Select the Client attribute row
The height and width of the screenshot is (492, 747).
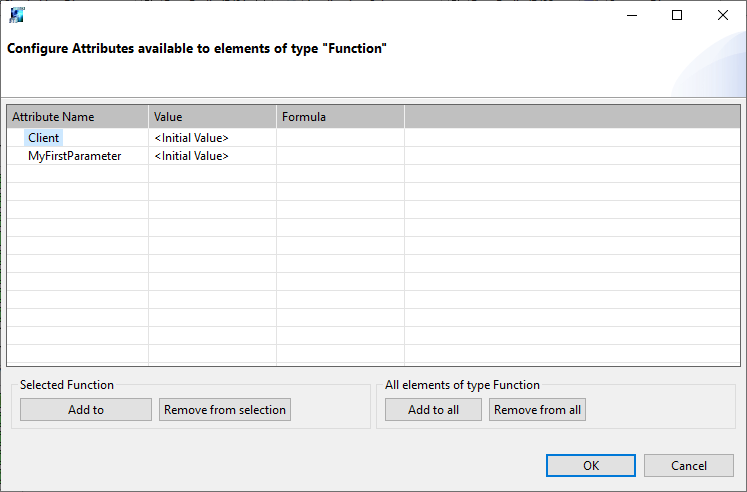(x=43, y=138)
